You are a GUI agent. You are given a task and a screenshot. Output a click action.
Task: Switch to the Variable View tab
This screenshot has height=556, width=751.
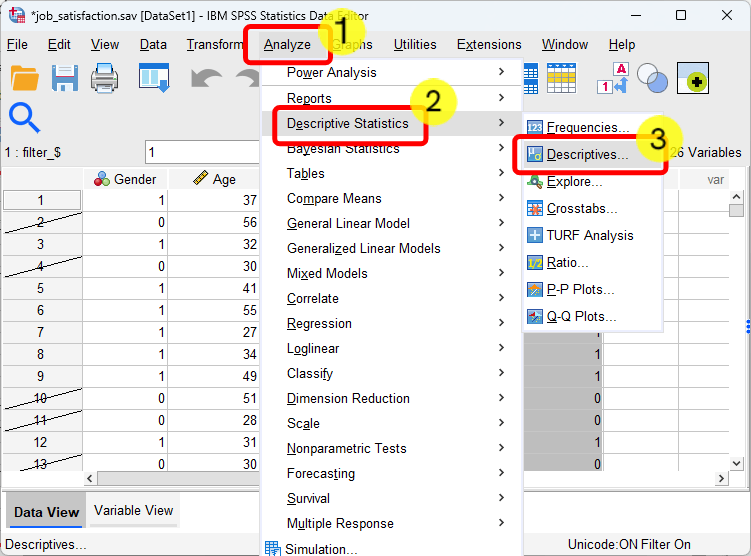point(134,511)
